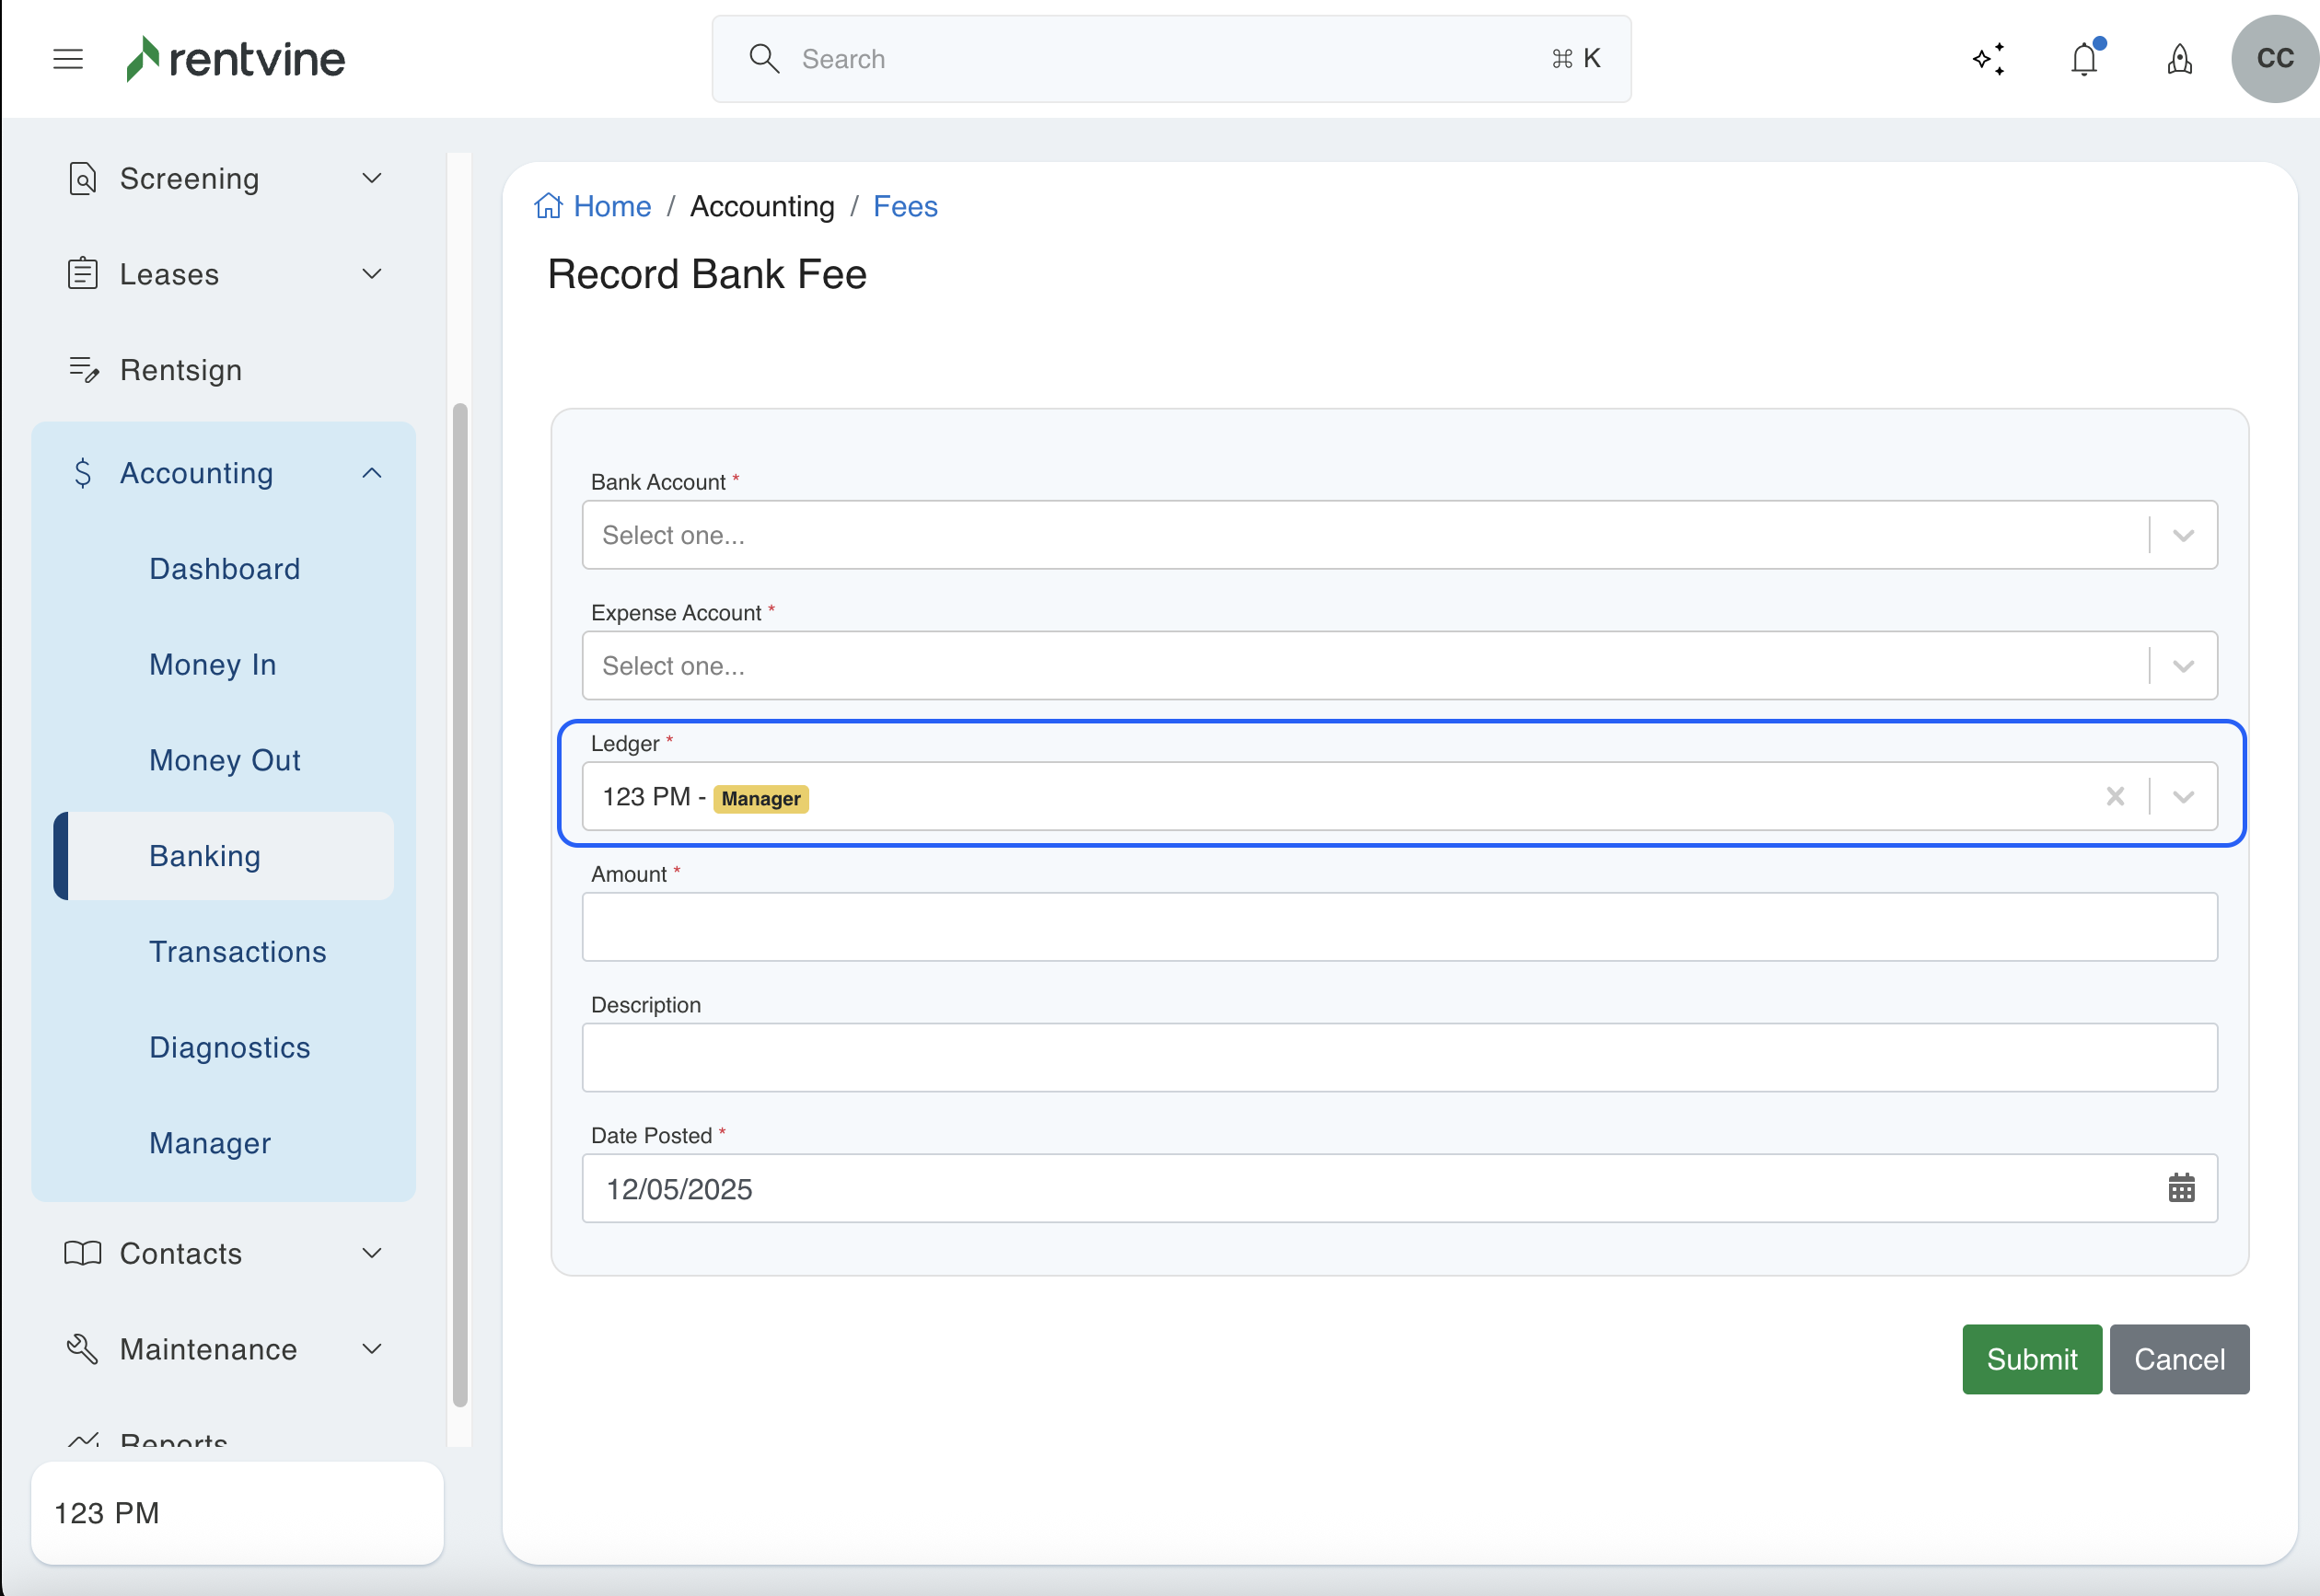Expand the Screening sidebar section

pyautogui.click(x=371, y=178)
